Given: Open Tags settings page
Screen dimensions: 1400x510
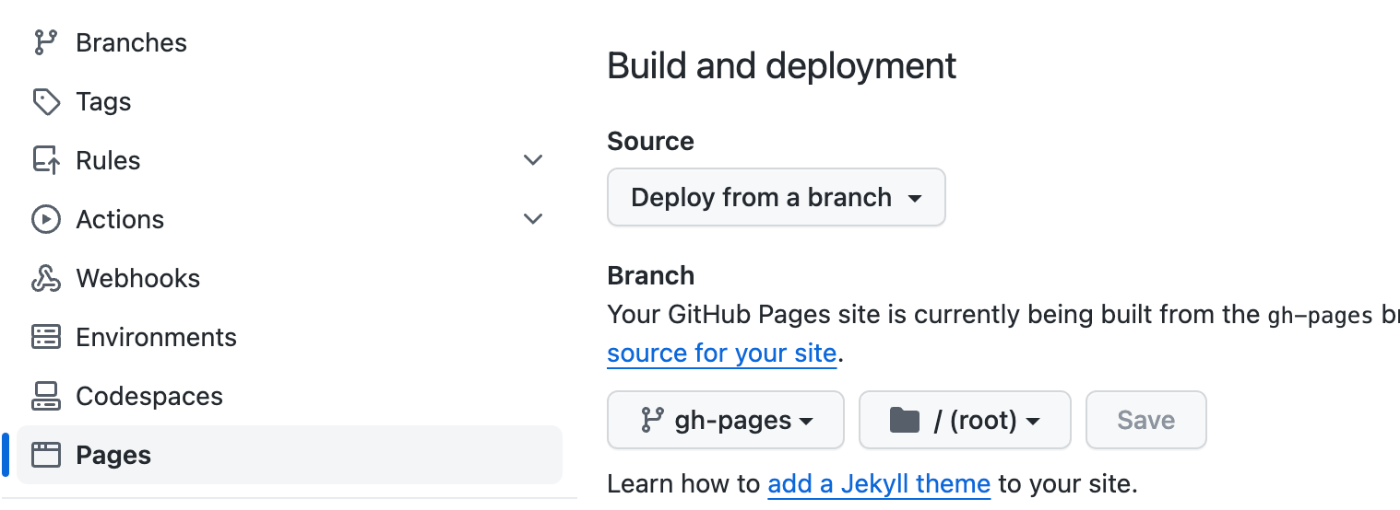Looking at the screenshot, I should pyautogui.click(x=290, y=102).
